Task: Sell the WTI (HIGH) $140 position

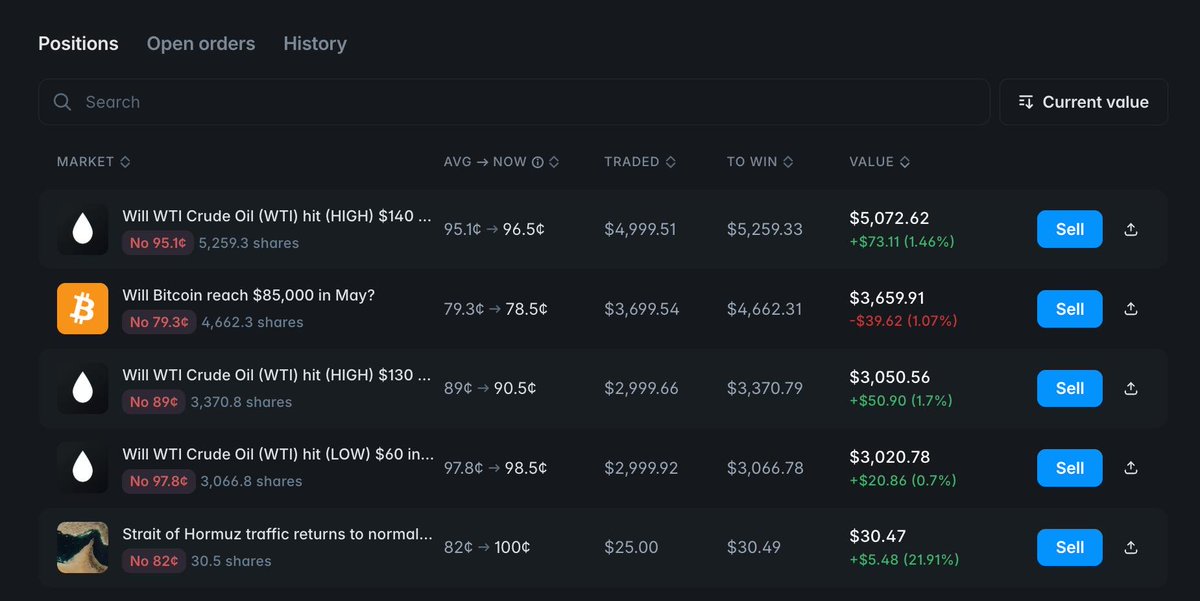Action: [1069, 229]
